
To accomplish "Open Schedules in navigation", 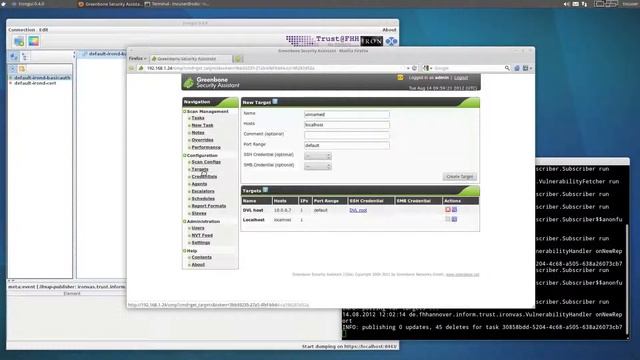I will tap(203, 199).
